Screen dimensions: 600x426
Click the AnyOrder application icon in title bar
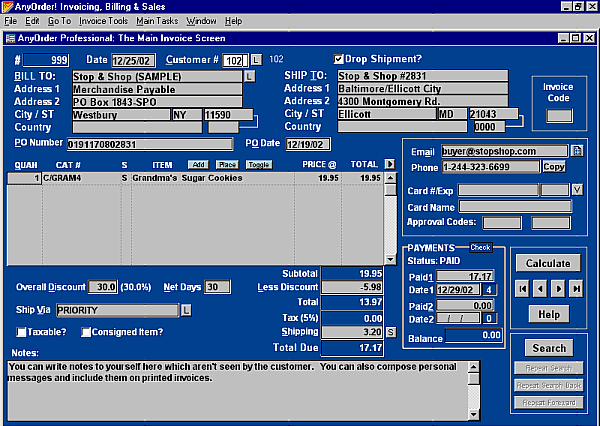[7, 7]
